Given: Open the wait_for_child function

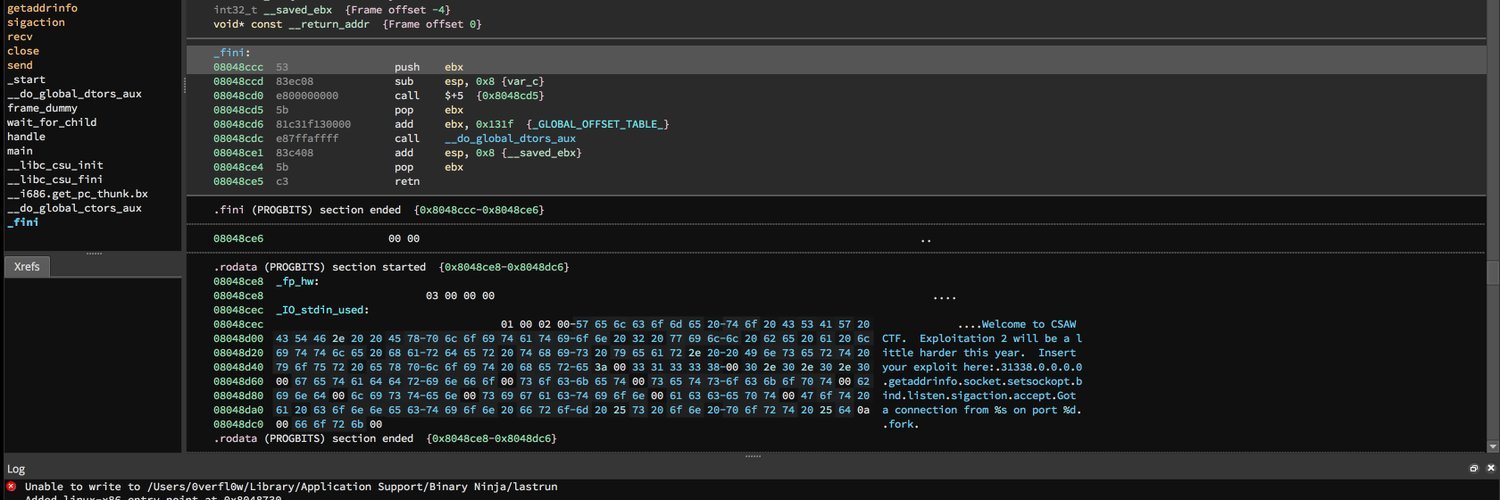Looking at the screenshot, I should pyautogui.click(x=52, y=122).
